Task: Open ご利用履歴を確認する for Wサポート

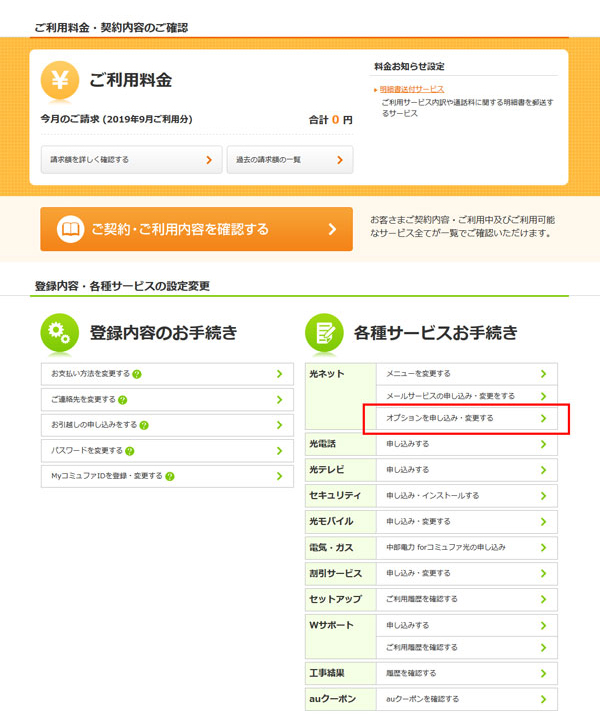Action: tap(467, 647)
